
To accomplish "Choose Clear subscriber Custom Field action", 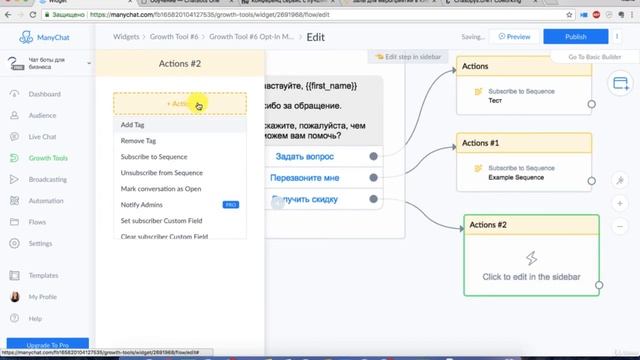I will point(180,235).
